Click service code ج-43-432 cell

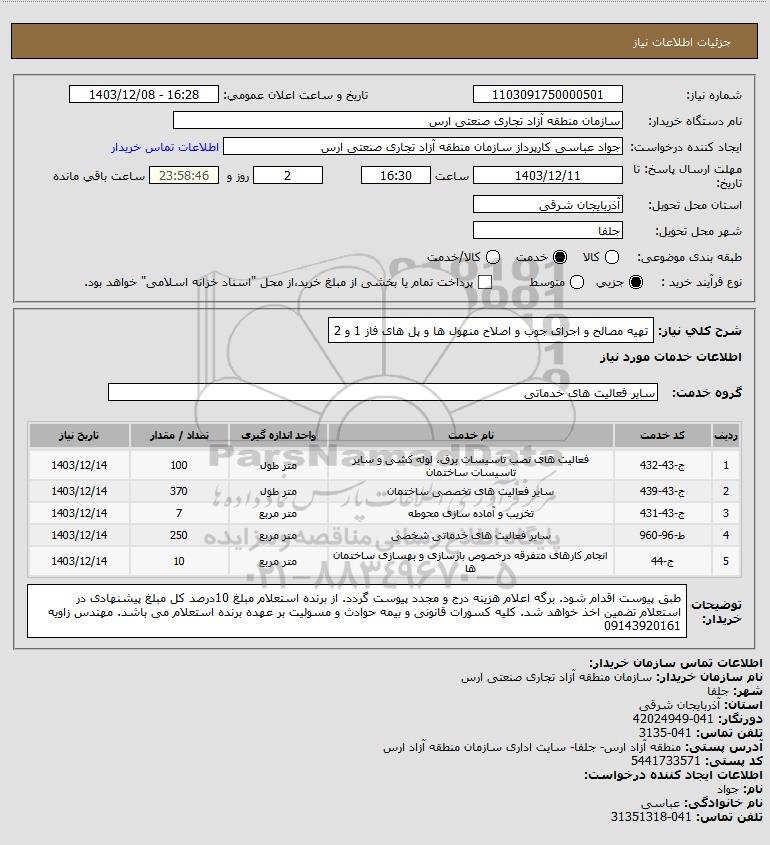[x=662, y=465]
